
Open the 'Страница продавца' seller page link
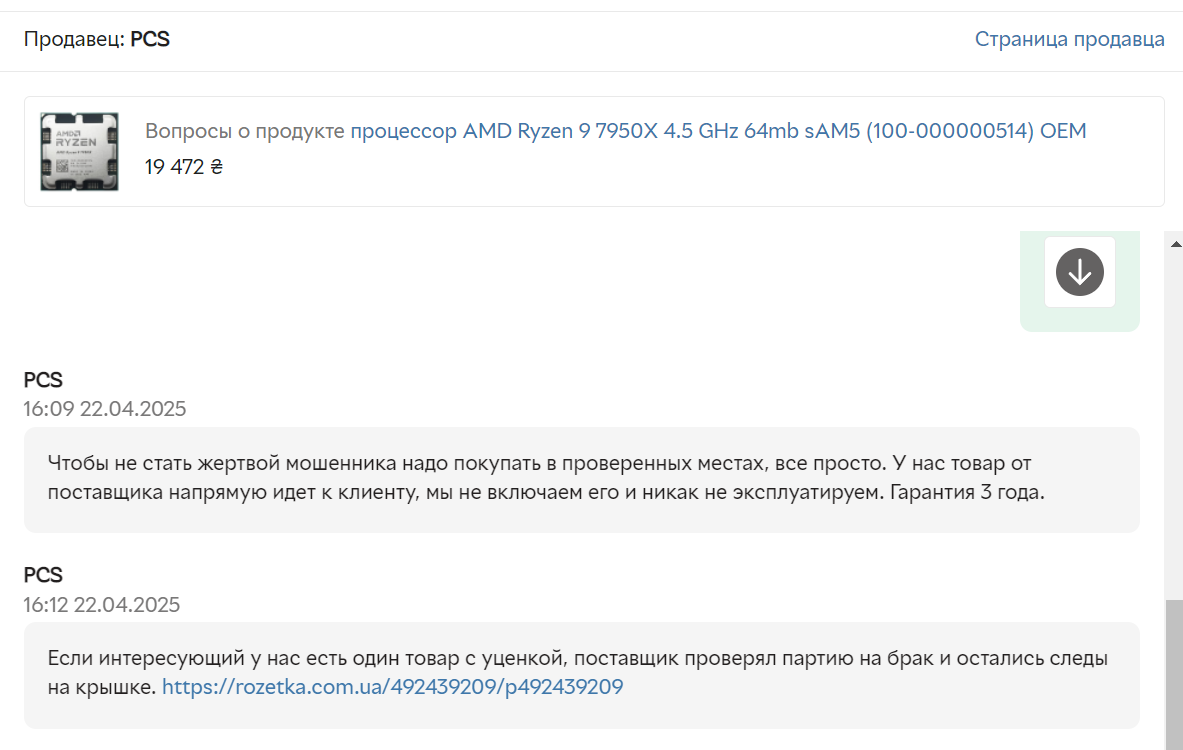(1069, 39)
